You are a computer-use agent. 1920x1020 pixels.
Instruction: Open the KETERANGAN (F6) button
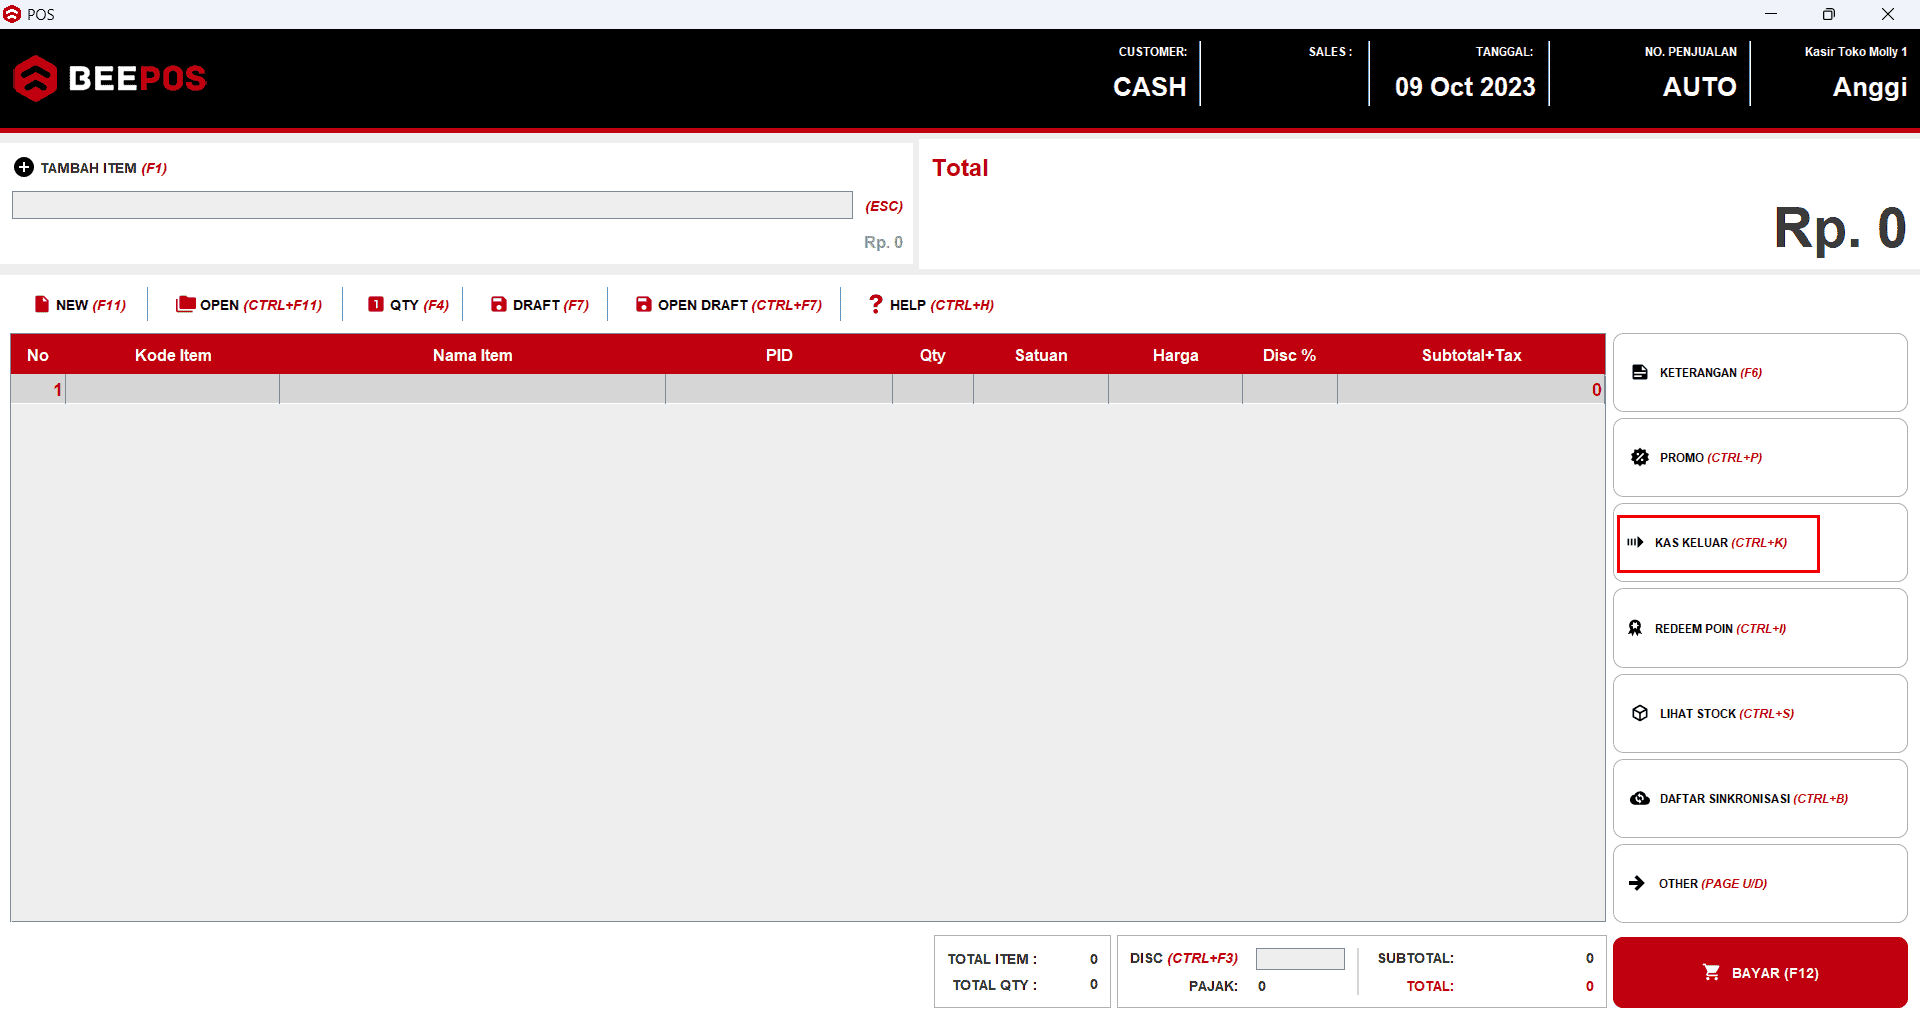pyautogui.click(x=1760, y=372)
